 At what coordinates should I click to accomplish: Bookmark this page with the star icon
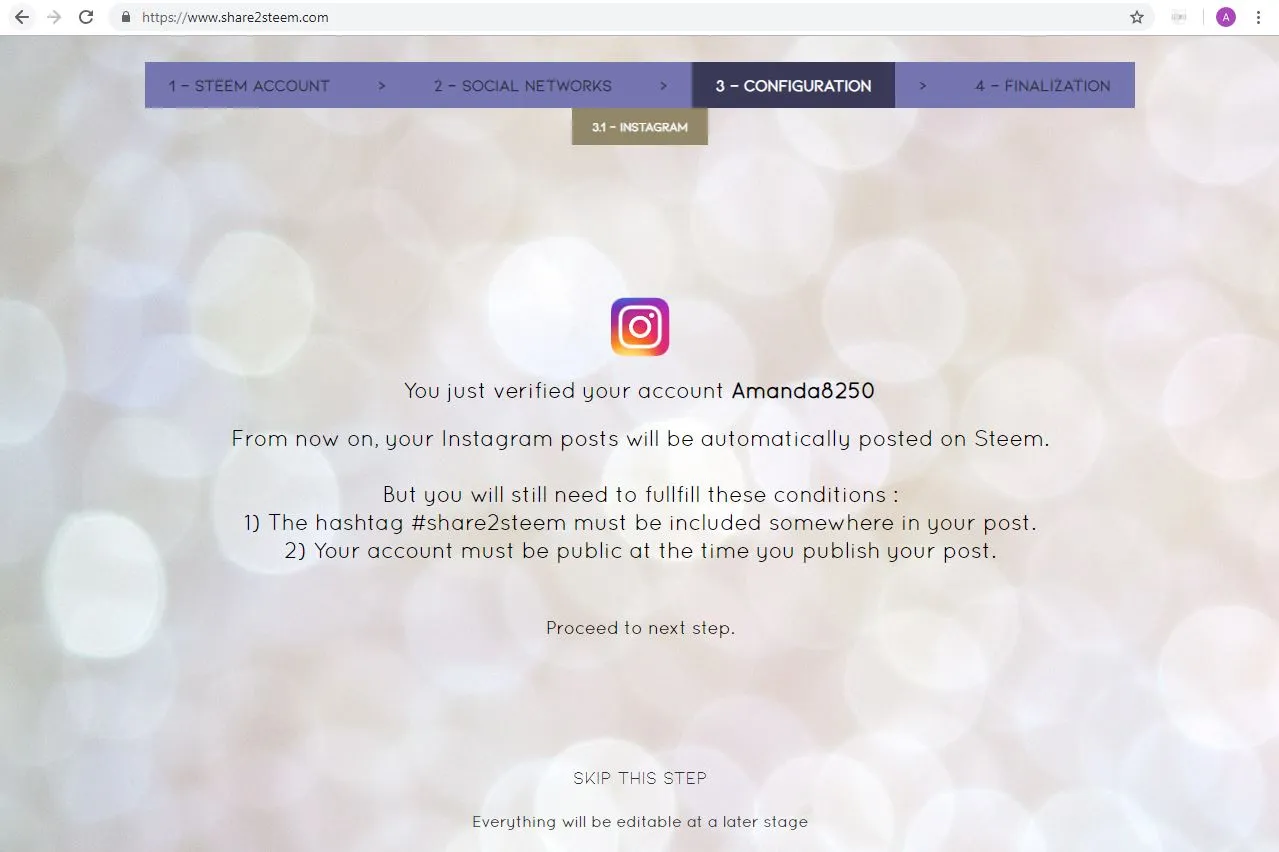coord(1136,17)
